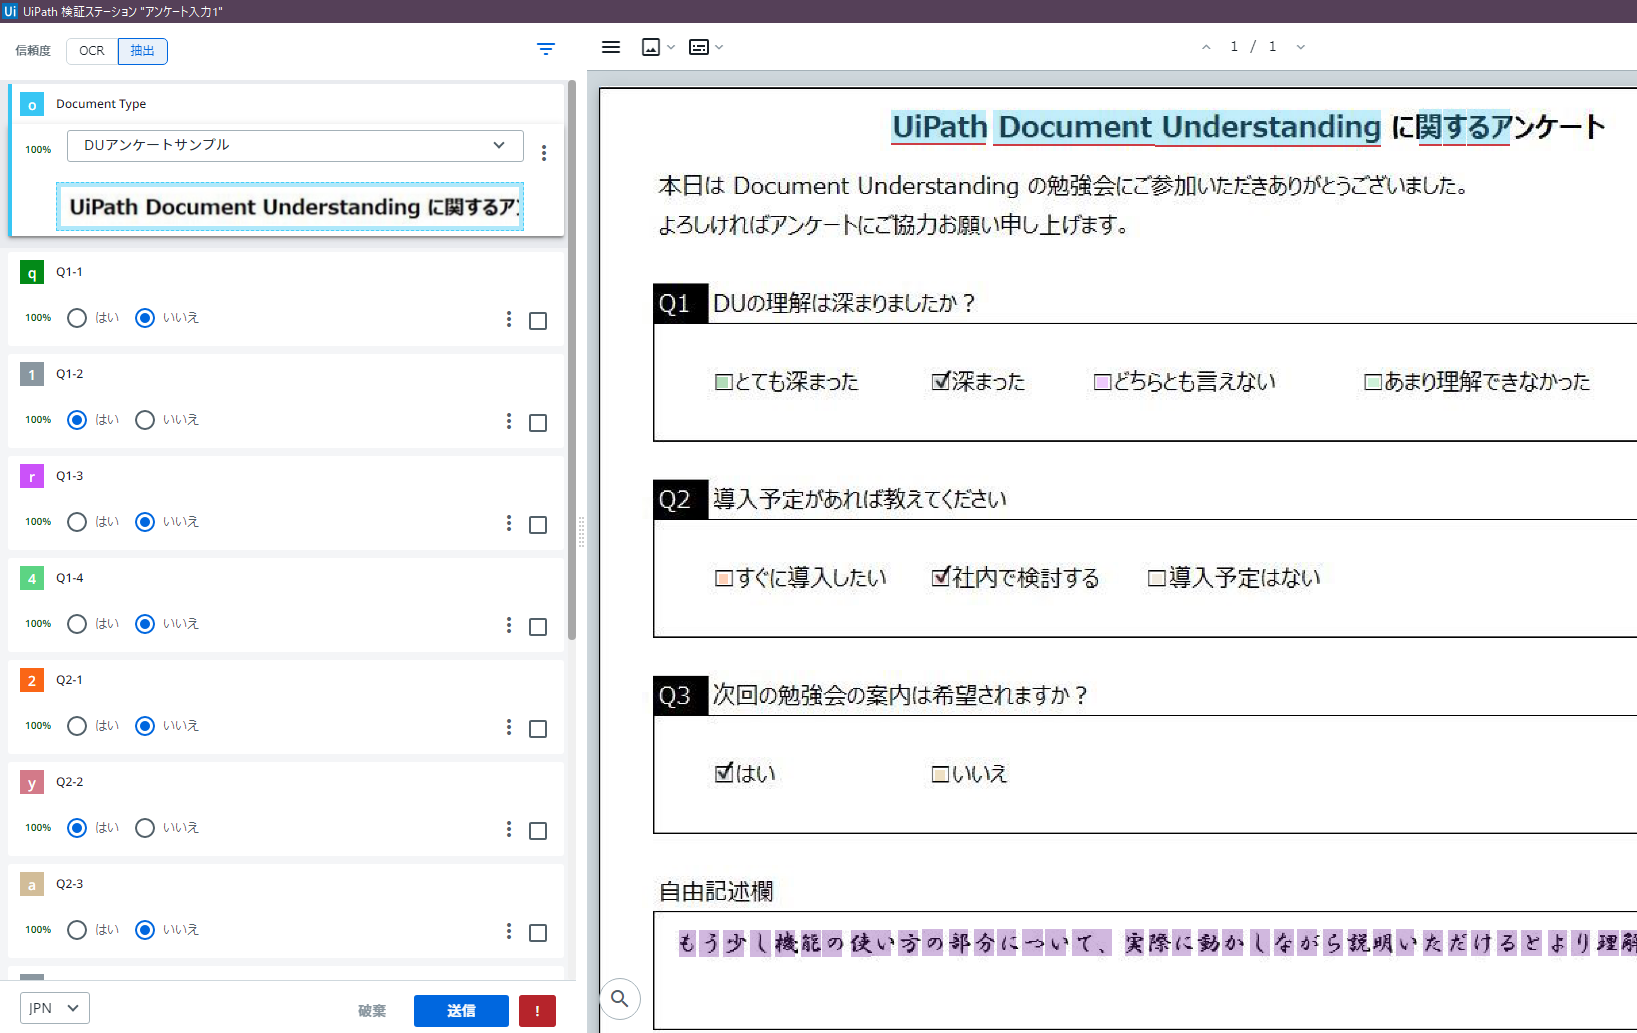This screenshot has width=1637, height=1033.
Task: Click the 送信 submit button
Action: coord(461,1011)
